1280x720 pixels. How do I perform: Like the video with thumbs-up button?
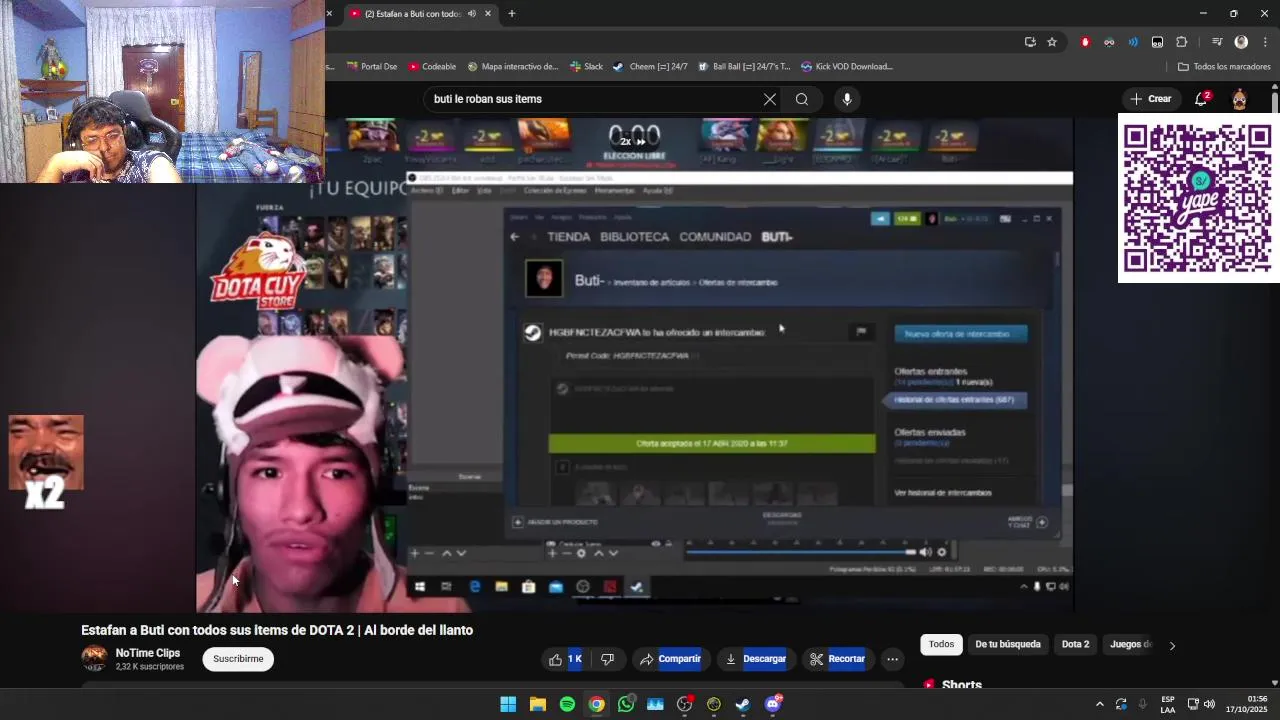[565, 659]
